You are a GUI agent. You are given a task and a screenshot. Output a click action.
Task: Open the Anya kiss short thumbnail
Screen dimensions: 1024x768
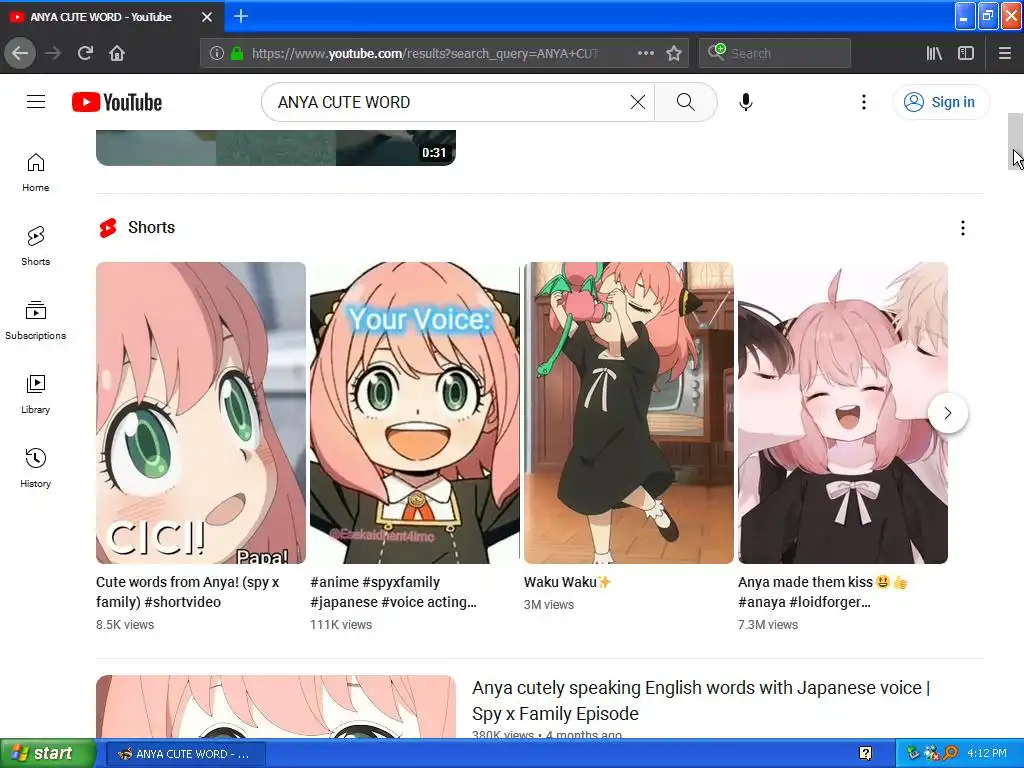point(842,413)
